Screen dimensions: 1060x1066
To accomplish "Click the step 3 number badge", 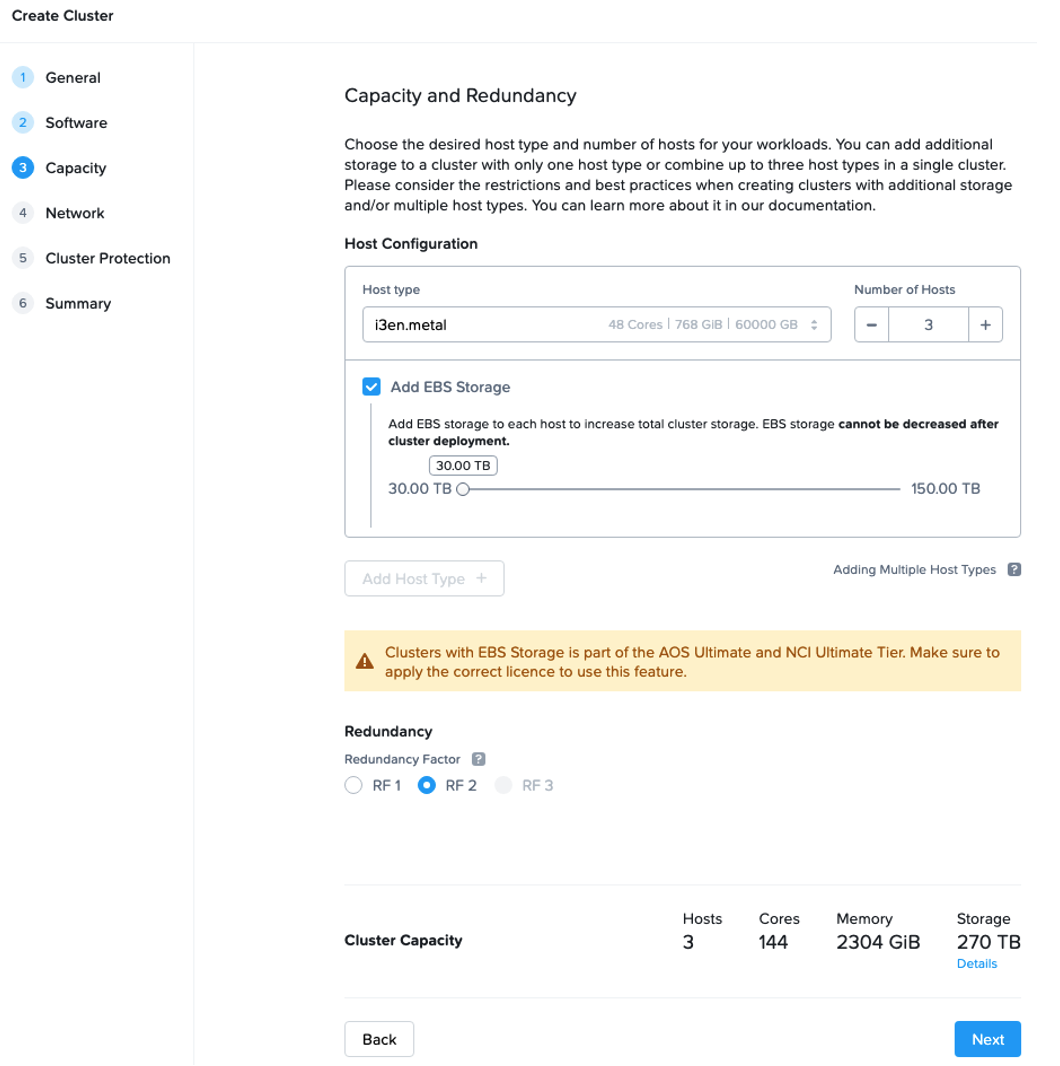I will click(x=22, y=168).
